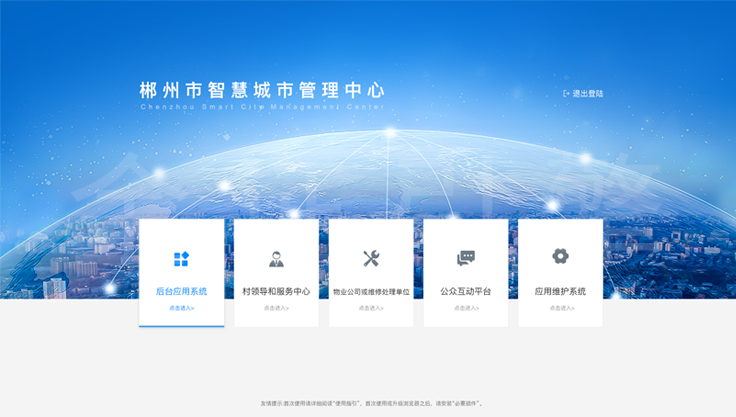Viewport: 736px width, 417px height.
Task: Choose the 公众互动平台 title text
Action: (x=466, y=291)
